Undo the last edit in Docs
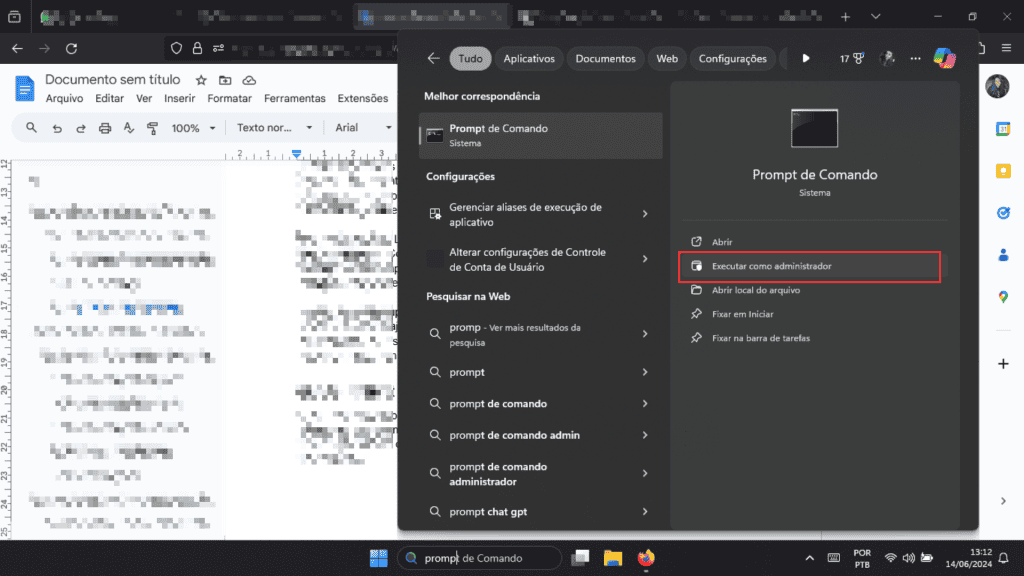This screenshot has width=1024, height=576. point(57,128)
